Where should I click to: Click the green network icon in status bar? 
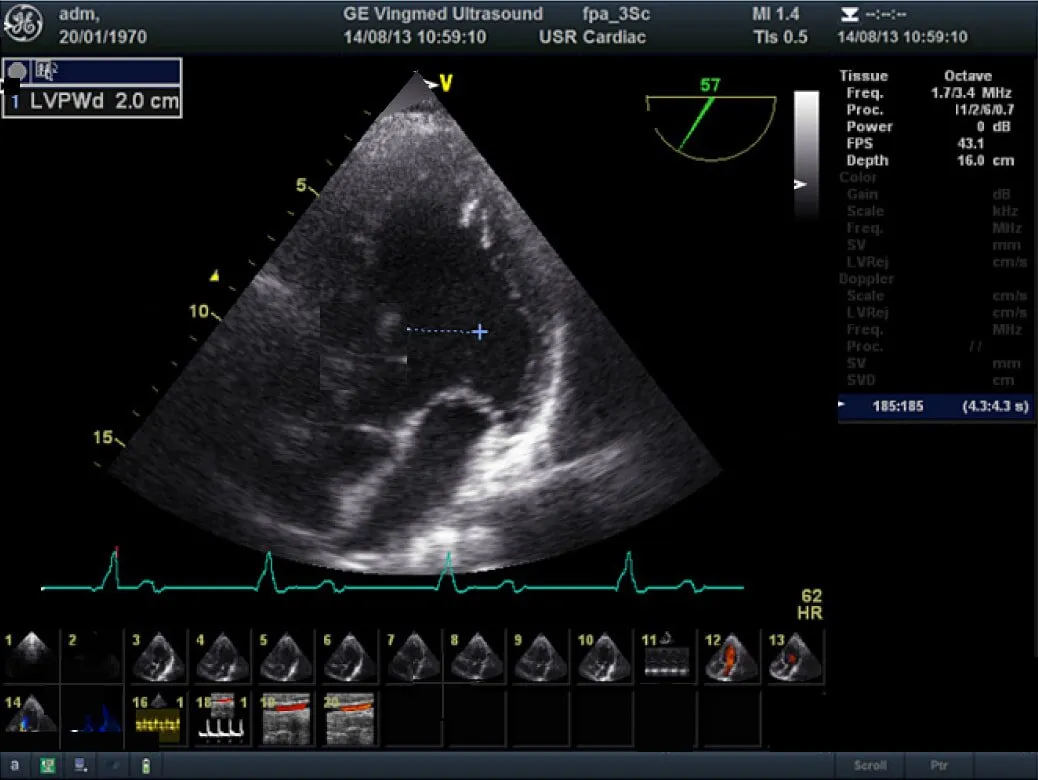[47, 765]
